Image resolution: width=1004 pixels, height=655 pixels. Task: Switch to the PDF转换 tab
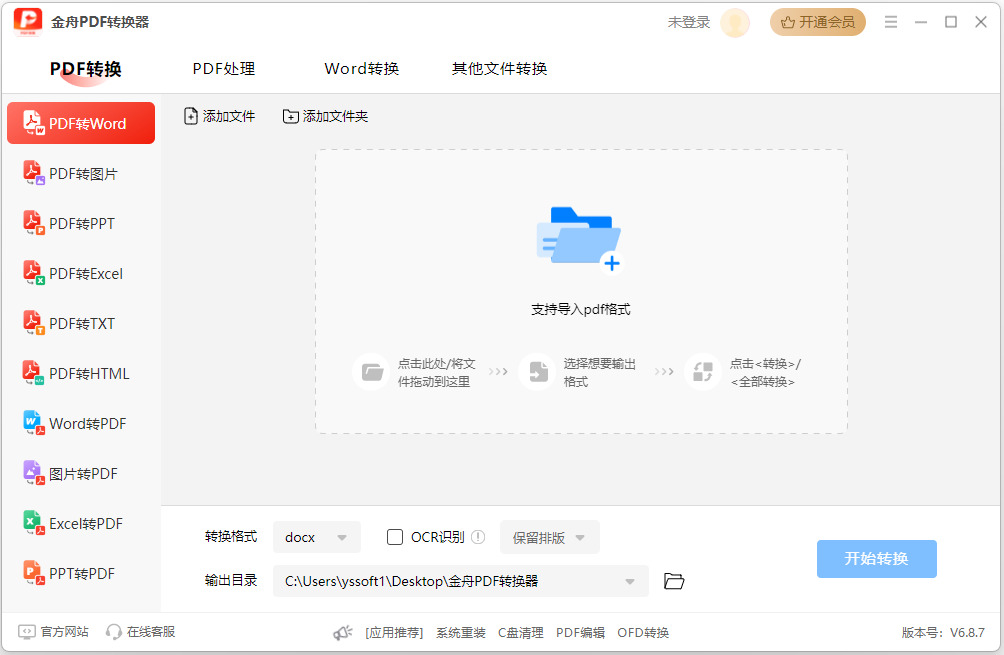(x=85, y=69)
